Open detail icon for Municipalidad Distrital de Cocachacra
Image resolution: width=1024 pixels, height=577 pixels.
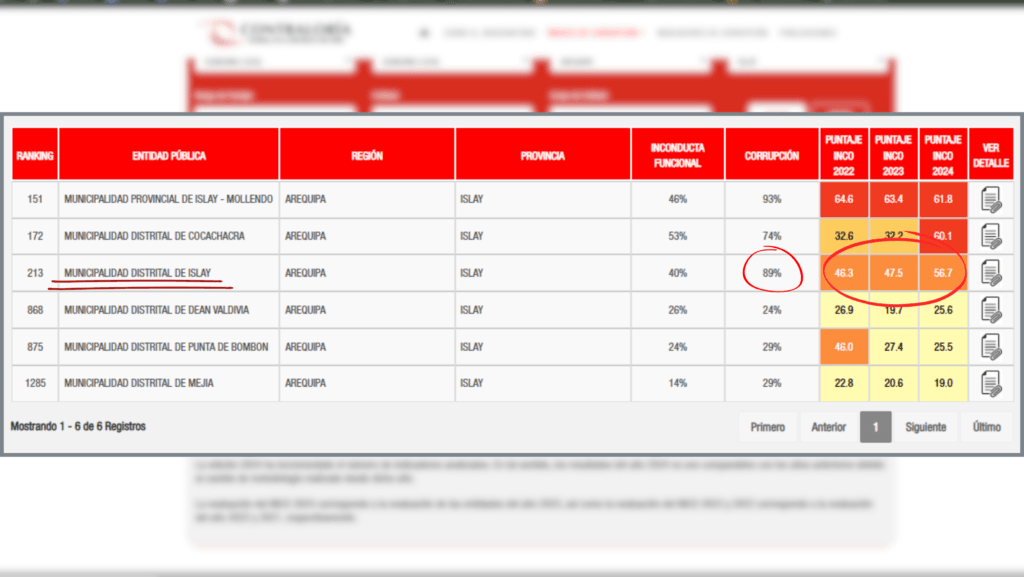point(990,236)
